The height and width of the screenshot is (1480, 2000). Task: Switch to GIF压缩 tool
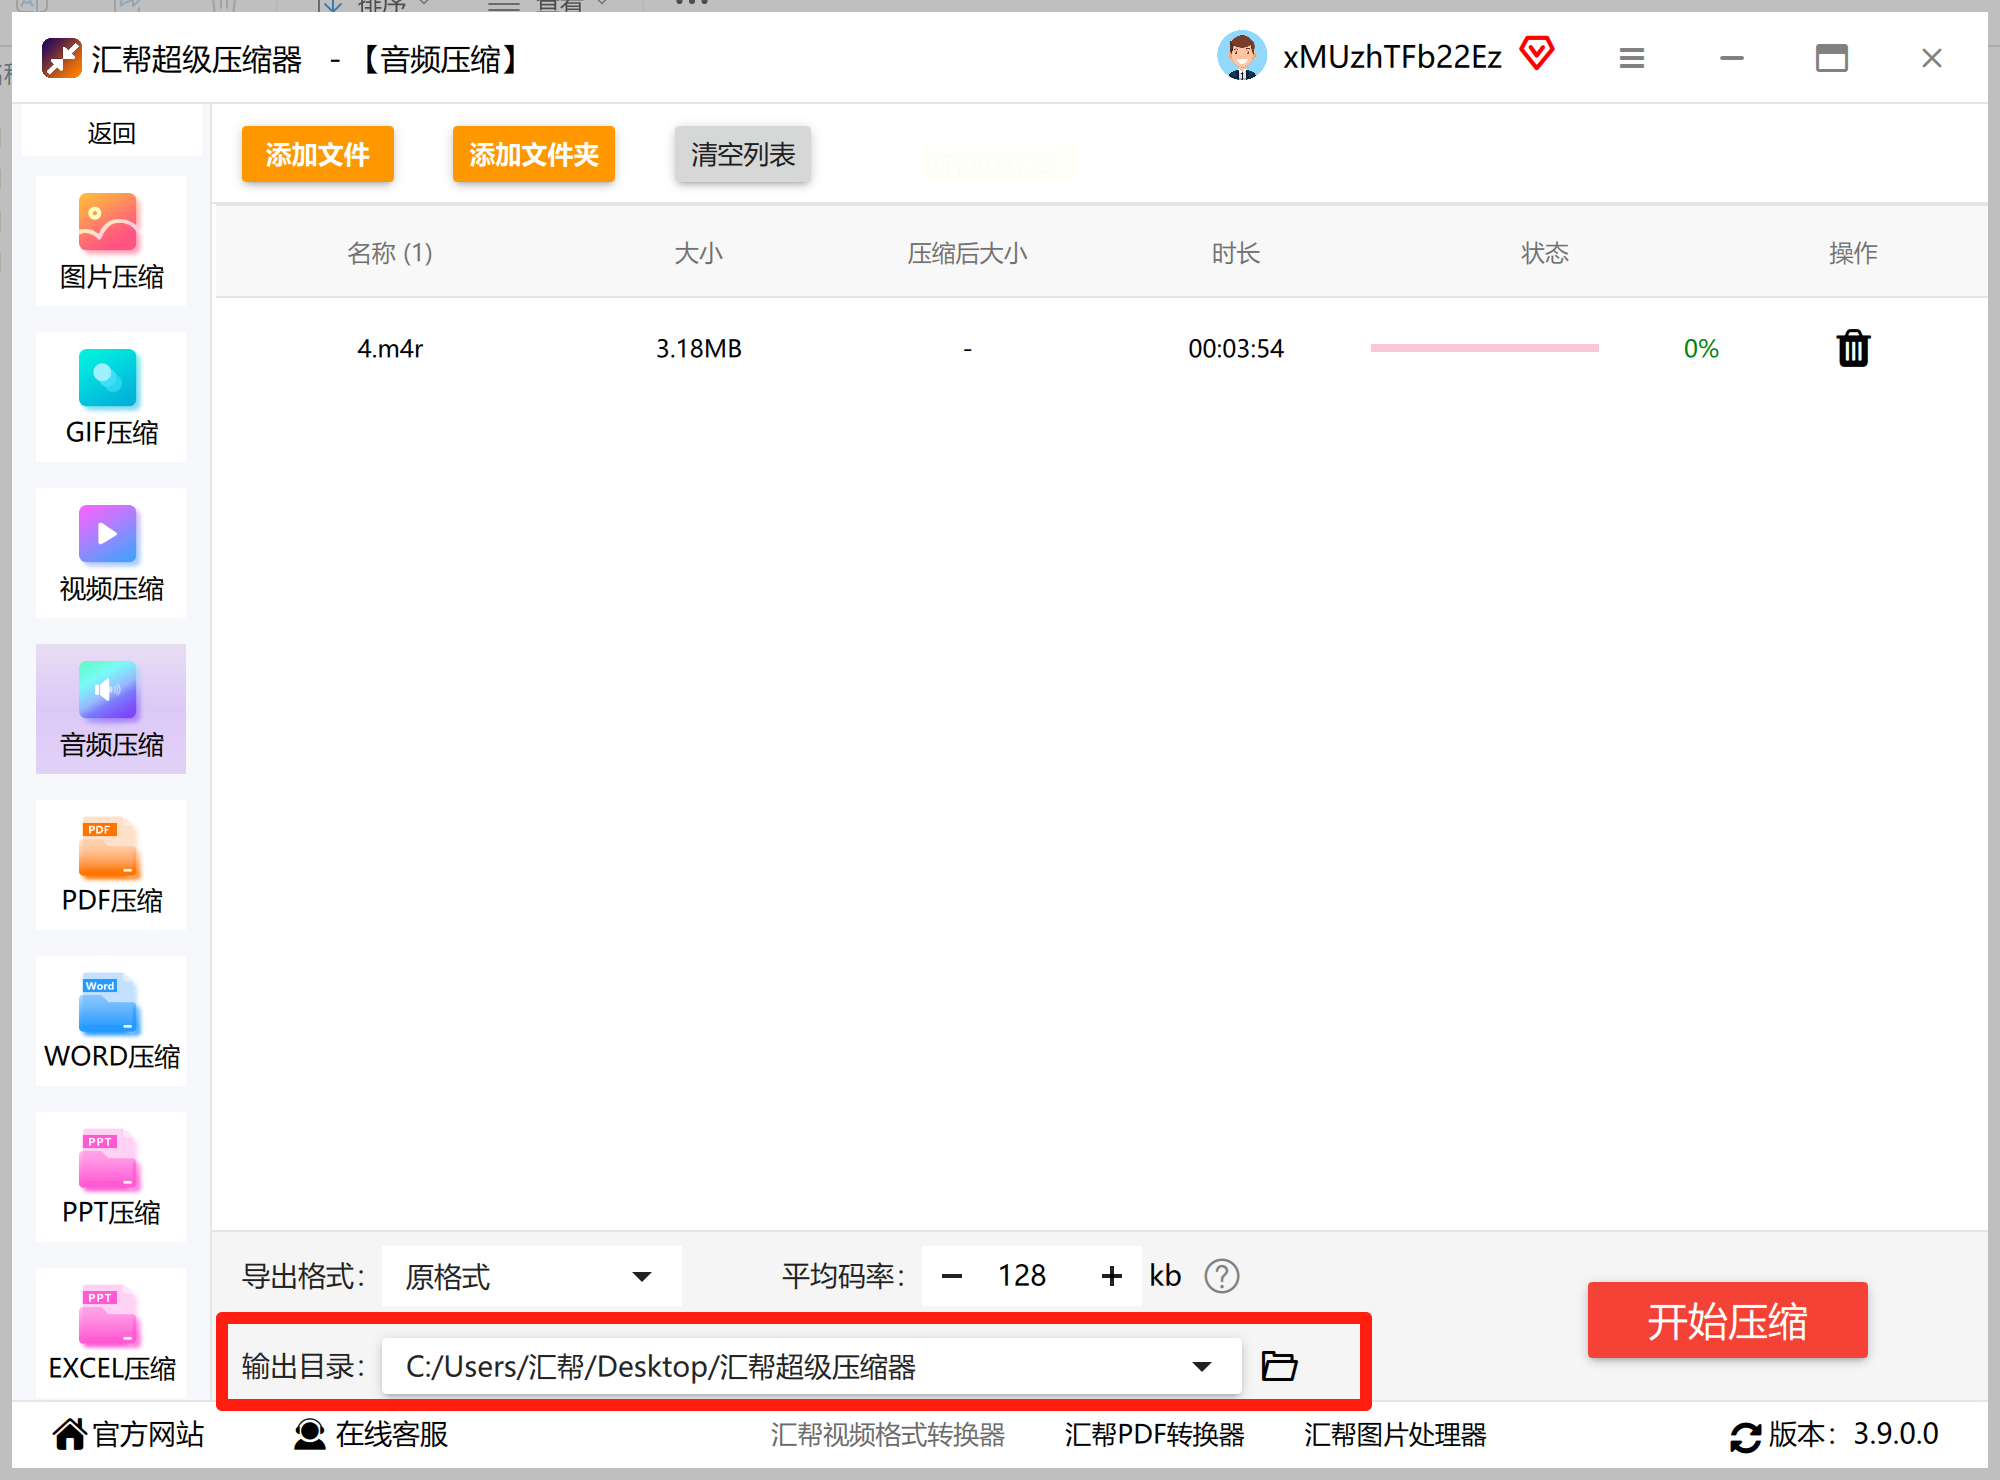click(x=110, y=398)
